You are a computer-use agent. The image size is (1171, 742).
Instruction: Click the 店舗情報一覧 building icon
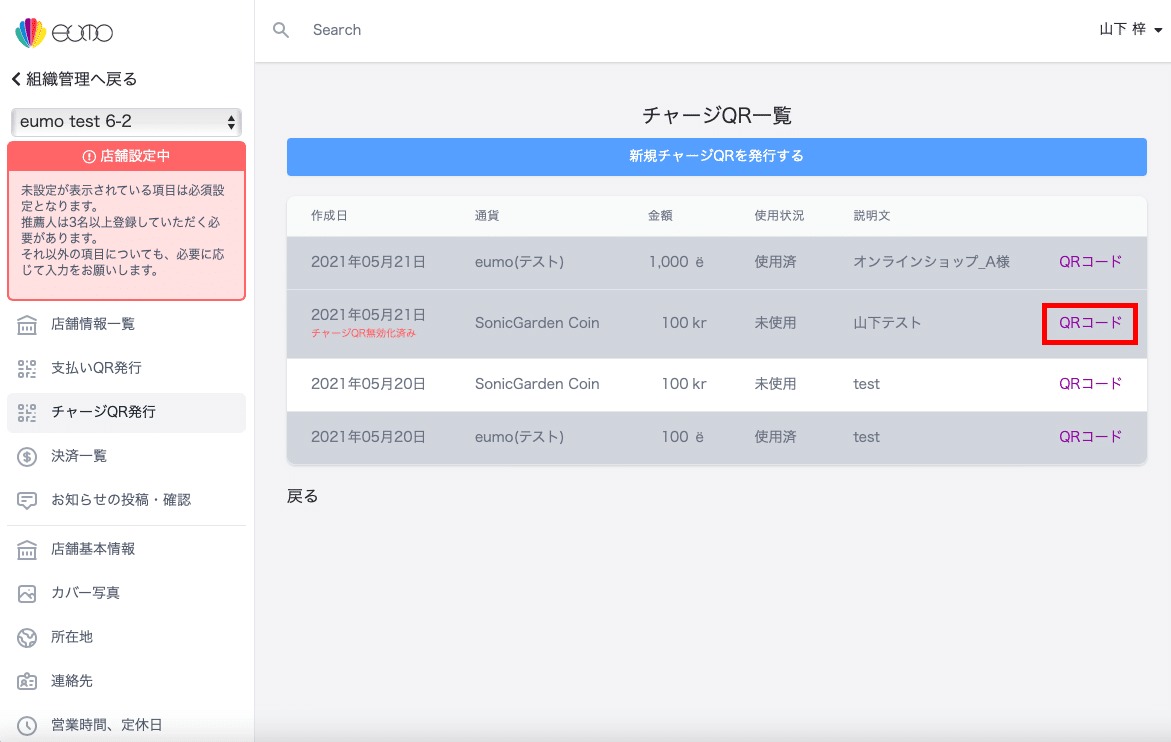pyautogui.click(x=27, y=324)
